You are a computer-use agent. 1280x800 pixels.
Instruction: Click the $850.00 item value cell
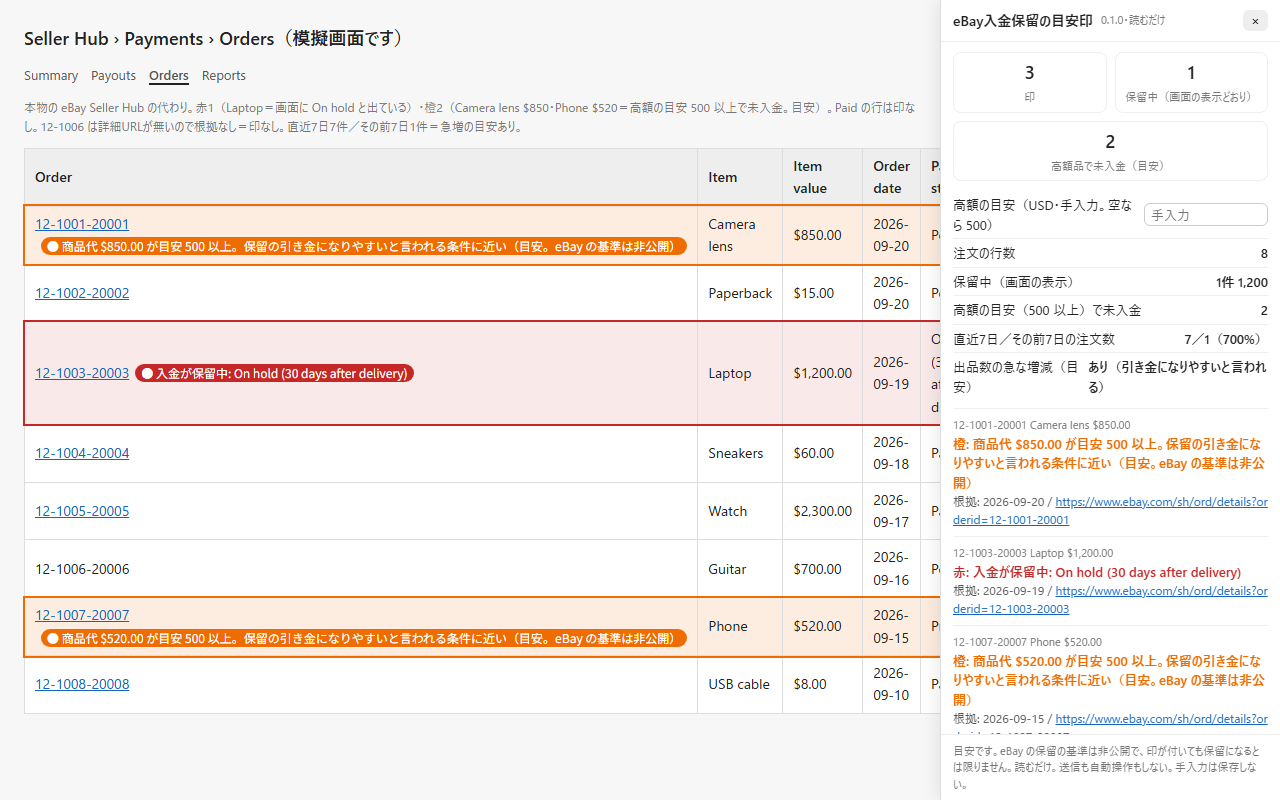click(x=823, y=235)
